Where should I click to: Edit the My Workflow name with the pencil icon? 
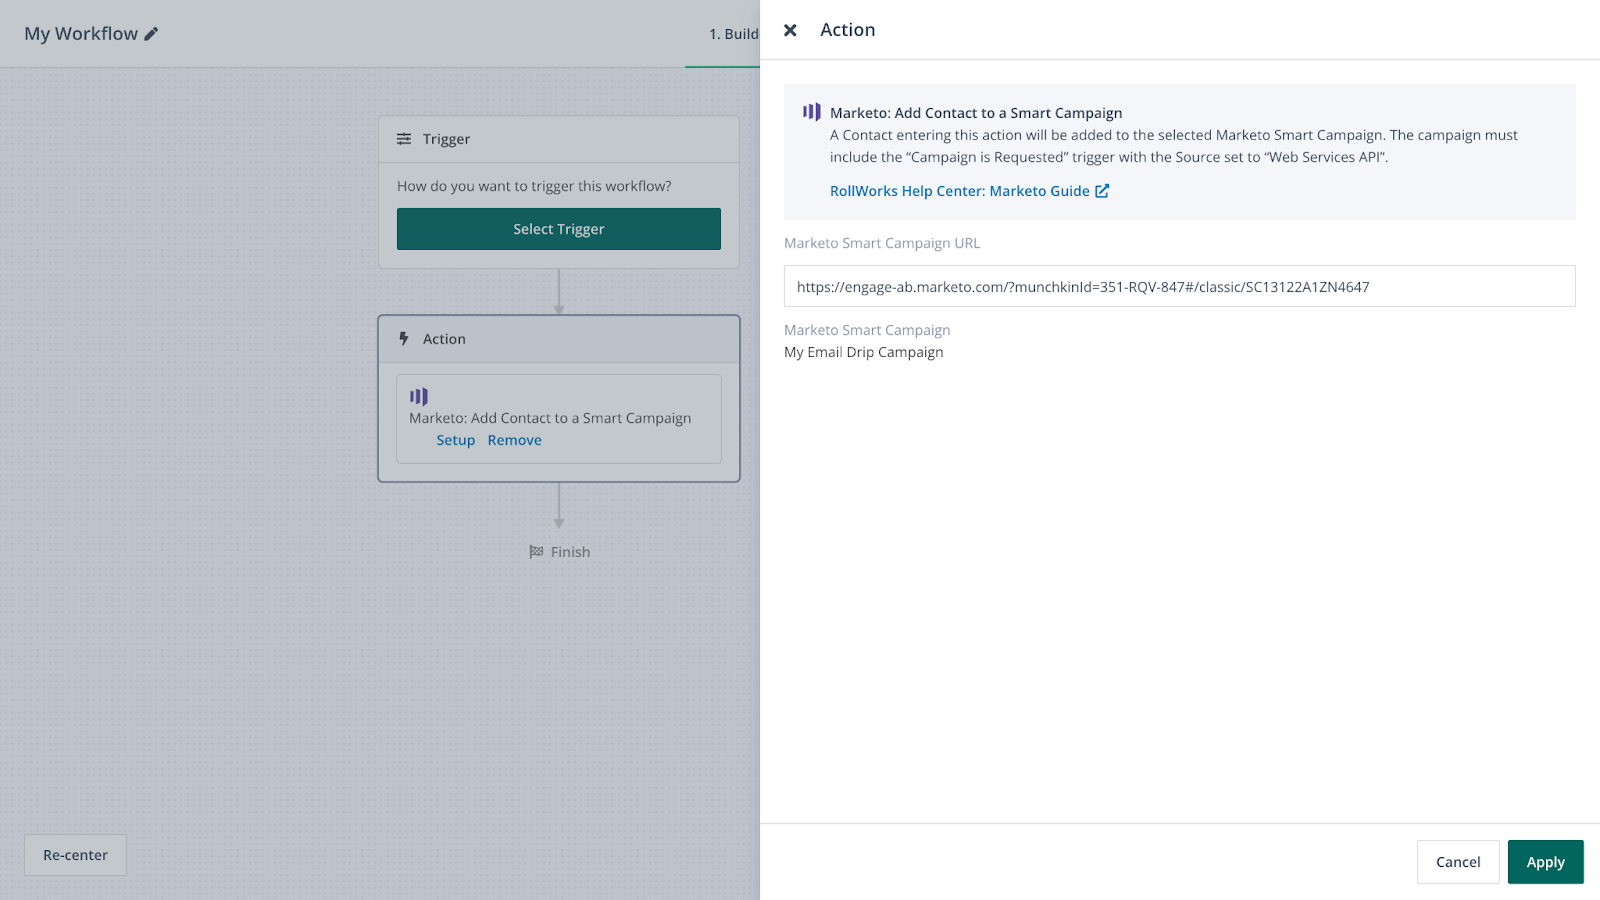coord(151,34)
